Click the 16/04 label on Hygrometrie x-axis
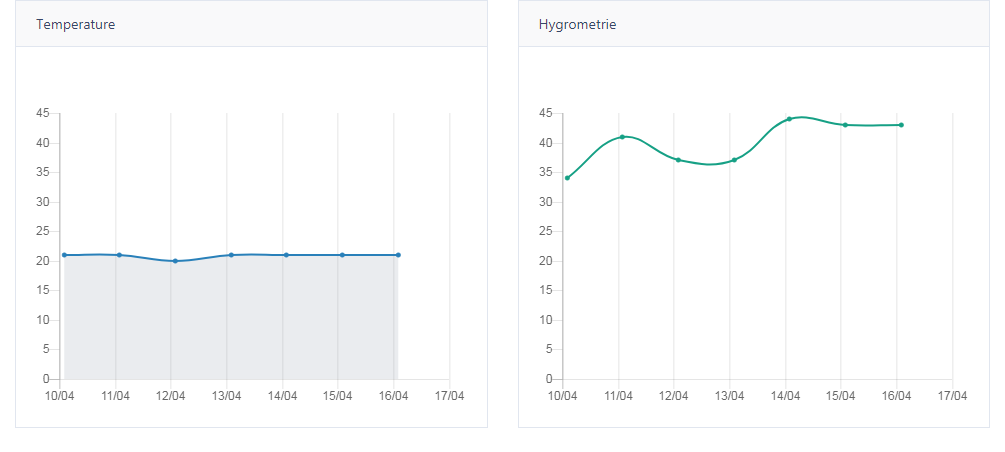This screenshot has height=452, width=1005. coord(897,396)
